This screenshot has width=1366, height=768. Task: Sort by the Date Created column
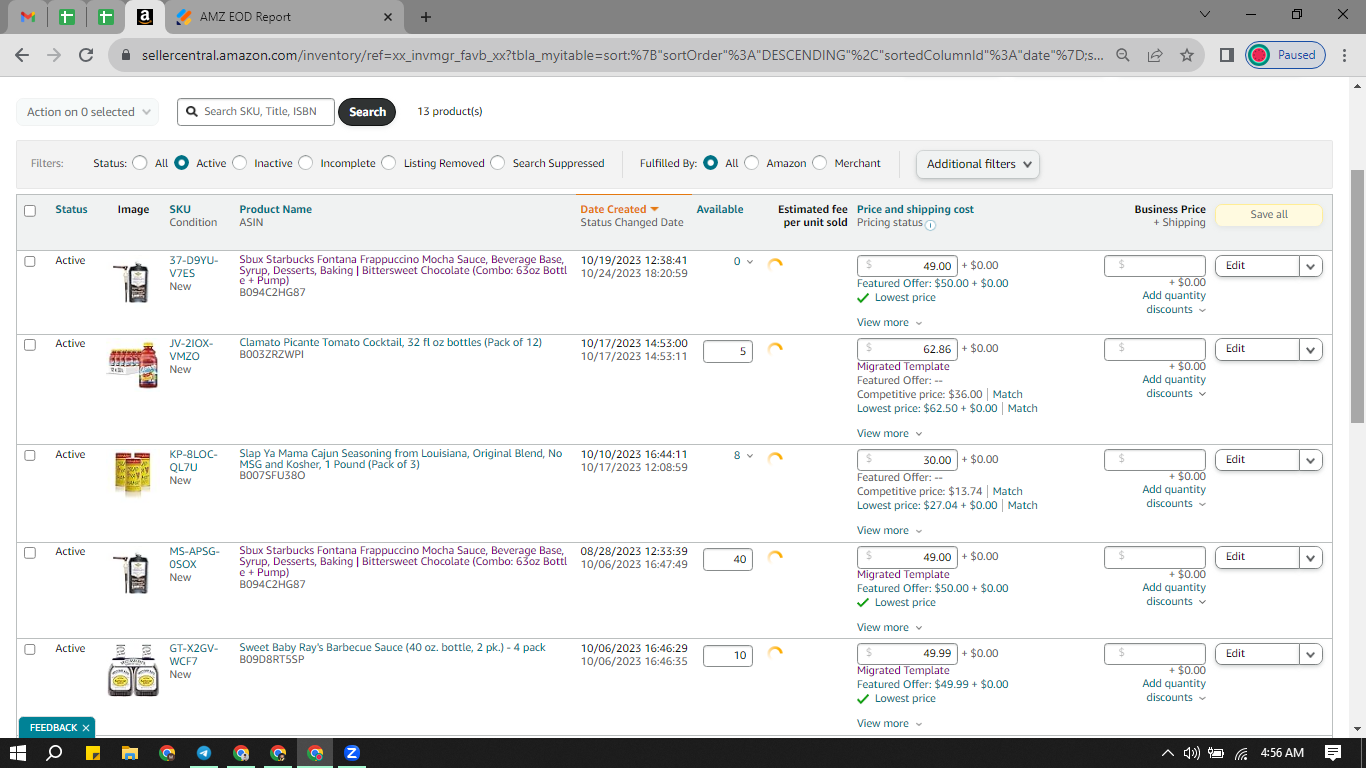619,210
